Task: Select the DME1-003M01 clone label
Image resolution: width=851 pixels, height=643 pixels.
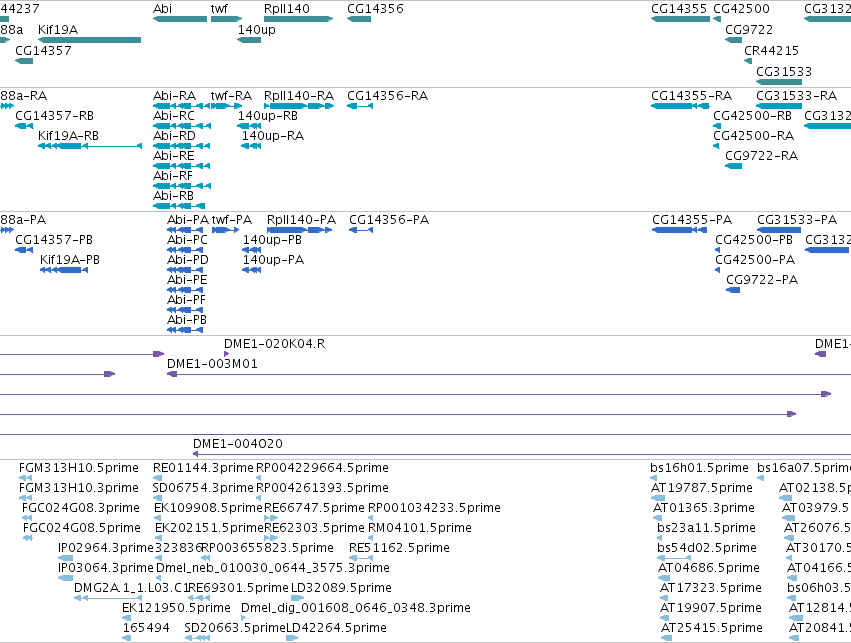Action: point(212,364)
